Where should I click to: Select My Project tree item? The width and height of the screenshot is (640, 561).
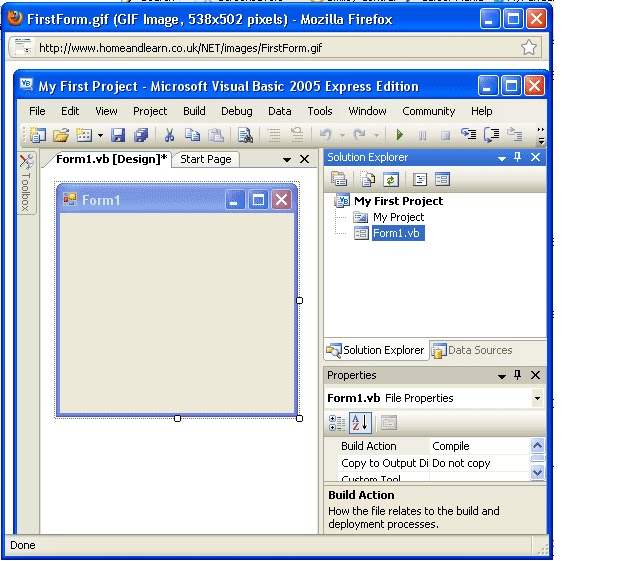click(398, 217)
